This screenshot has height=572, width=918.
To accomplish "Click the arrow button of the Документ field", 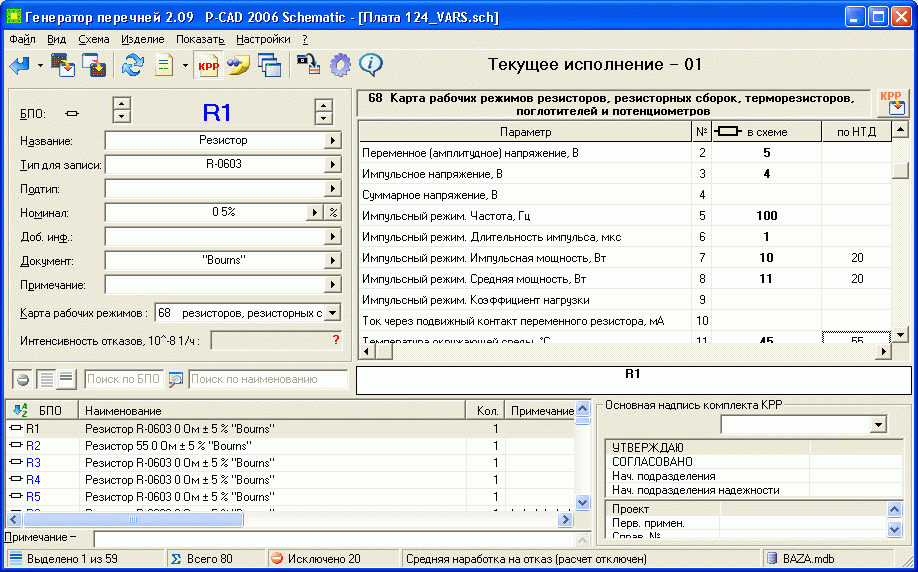I will coord(333,261).
